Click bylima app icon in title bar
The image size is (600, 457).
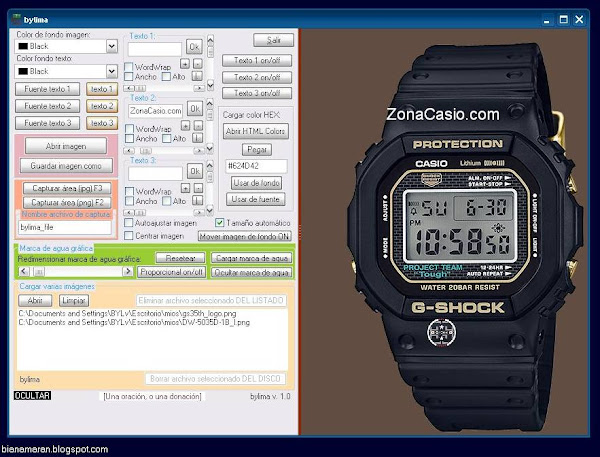point(16,19)
